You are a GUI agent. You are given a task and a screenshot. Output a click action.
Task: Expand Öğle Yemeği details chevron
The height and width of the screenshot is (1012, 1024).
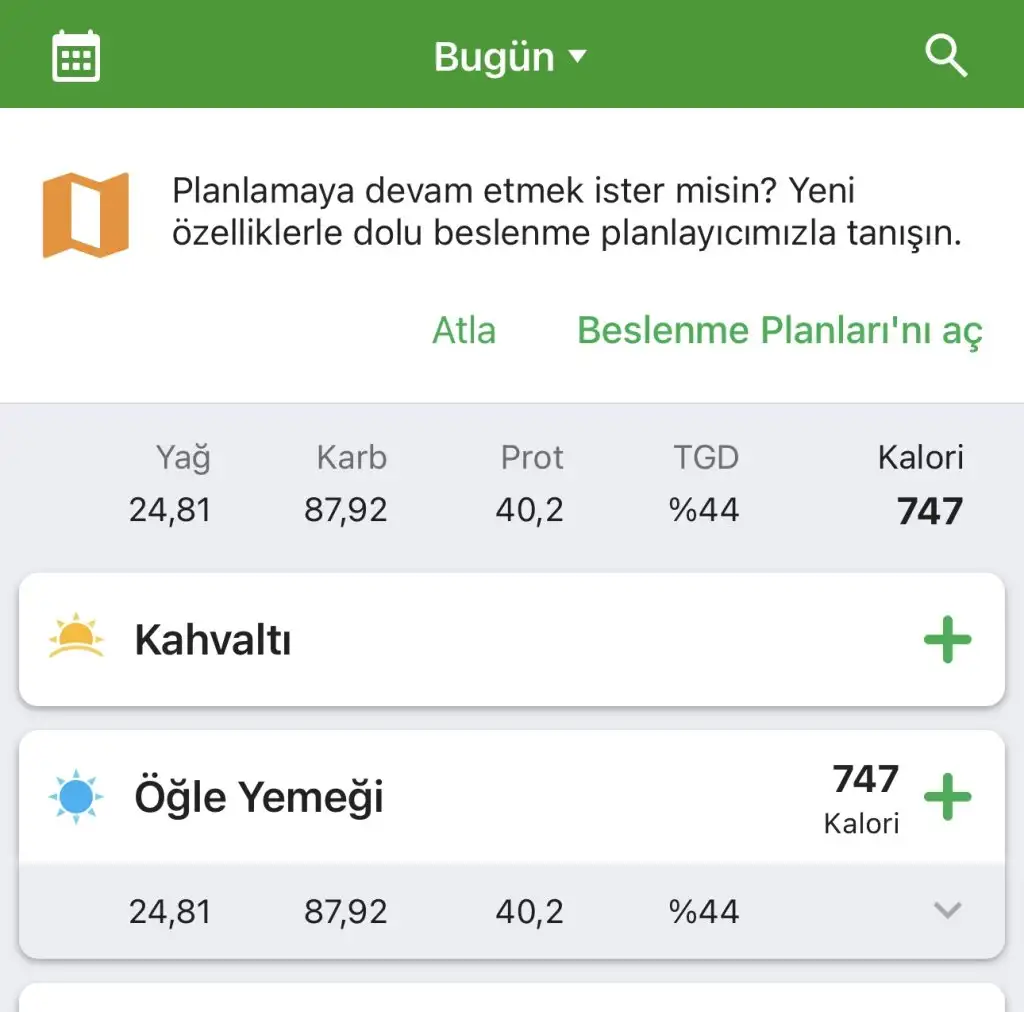947,909
